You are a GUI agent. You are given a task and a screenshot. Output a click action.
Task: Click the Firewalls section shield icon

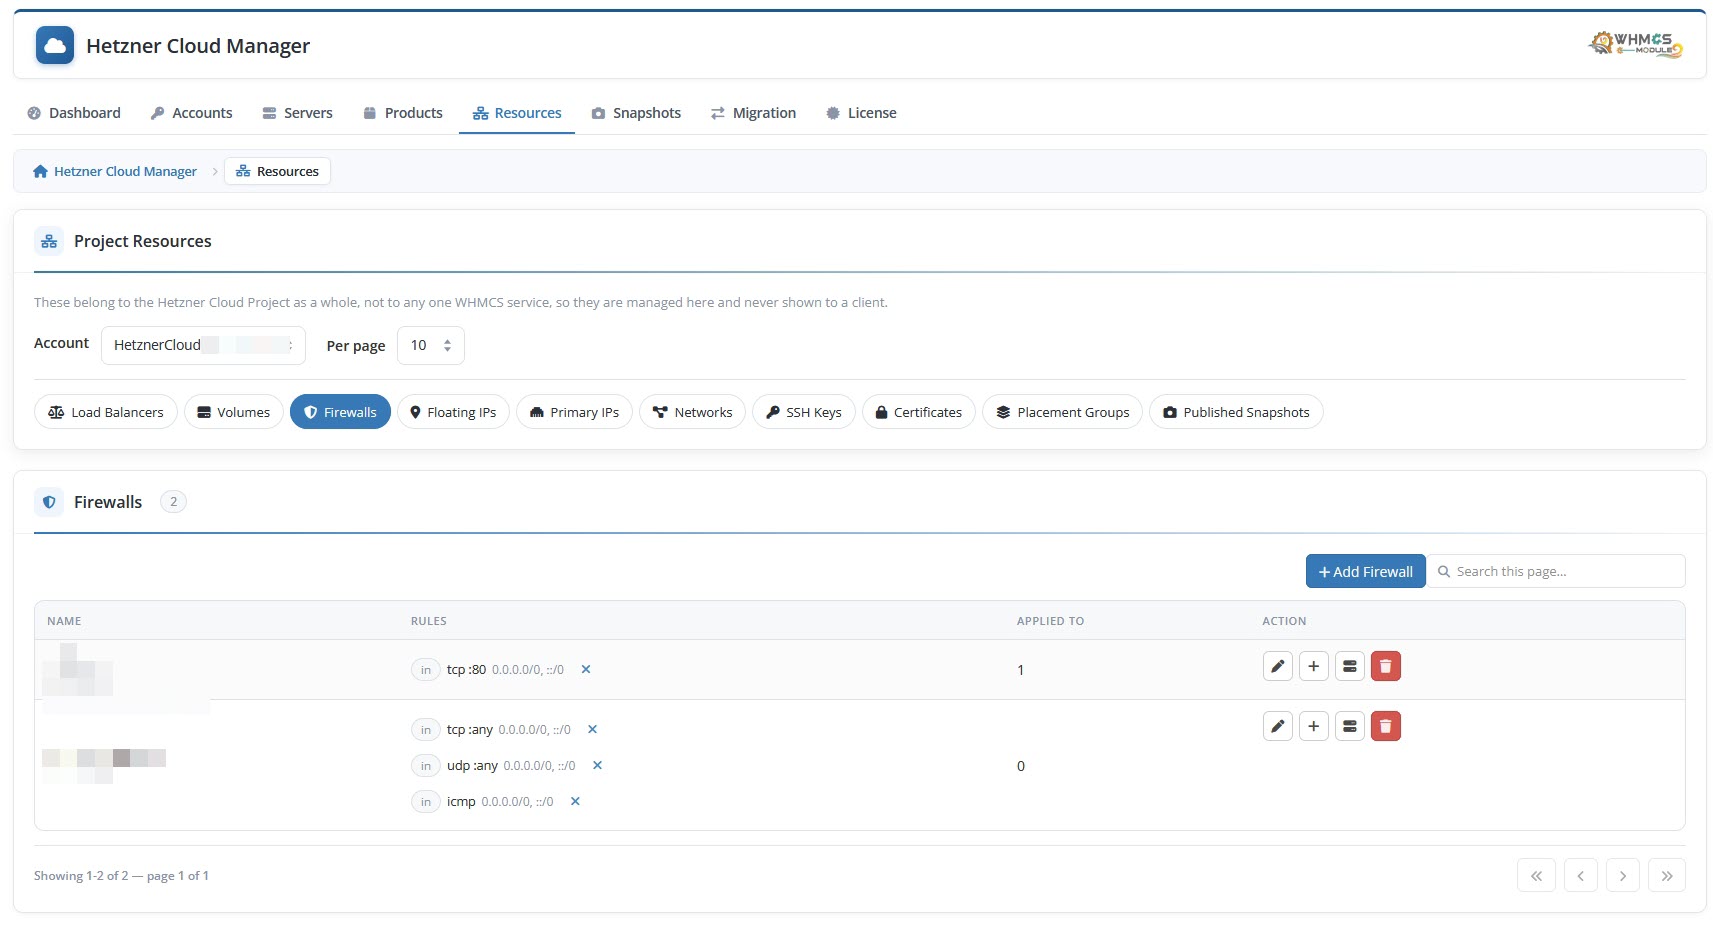[49, 502]
